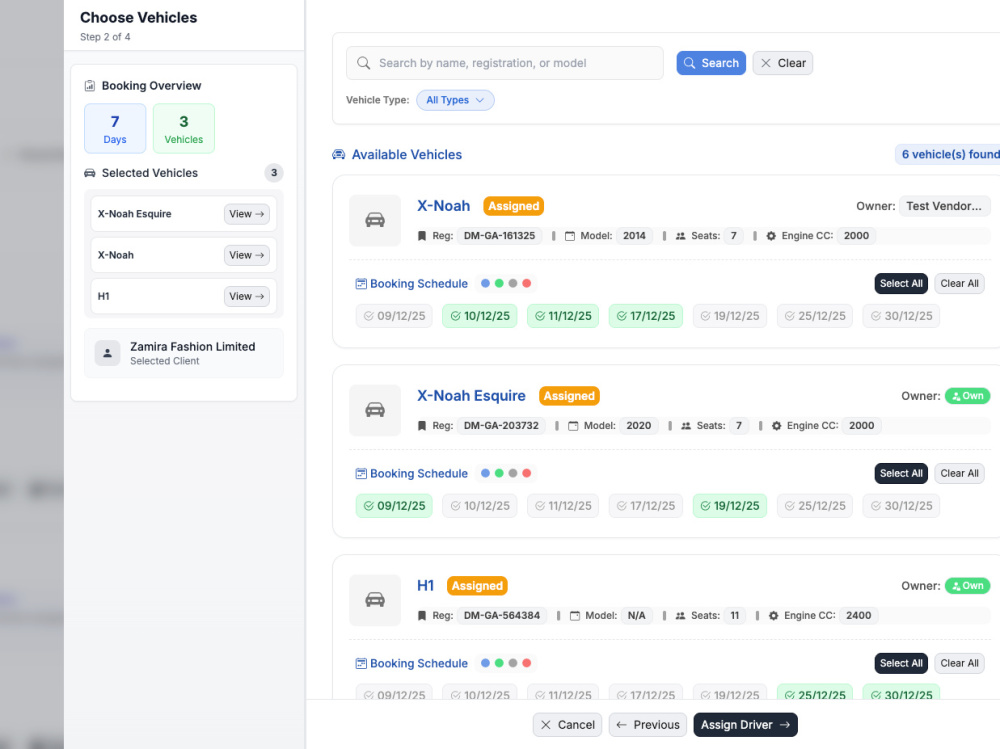Click the bookmark icon beside Reg DM-GA-161325
The image size is (1000, 749).
coord(422,236)
